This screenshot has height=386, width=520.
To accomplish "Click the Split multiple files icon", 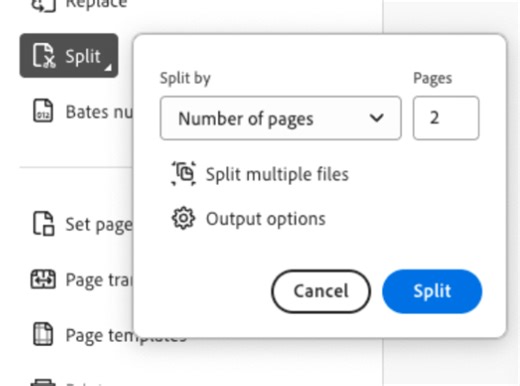I will coord(184,173).
